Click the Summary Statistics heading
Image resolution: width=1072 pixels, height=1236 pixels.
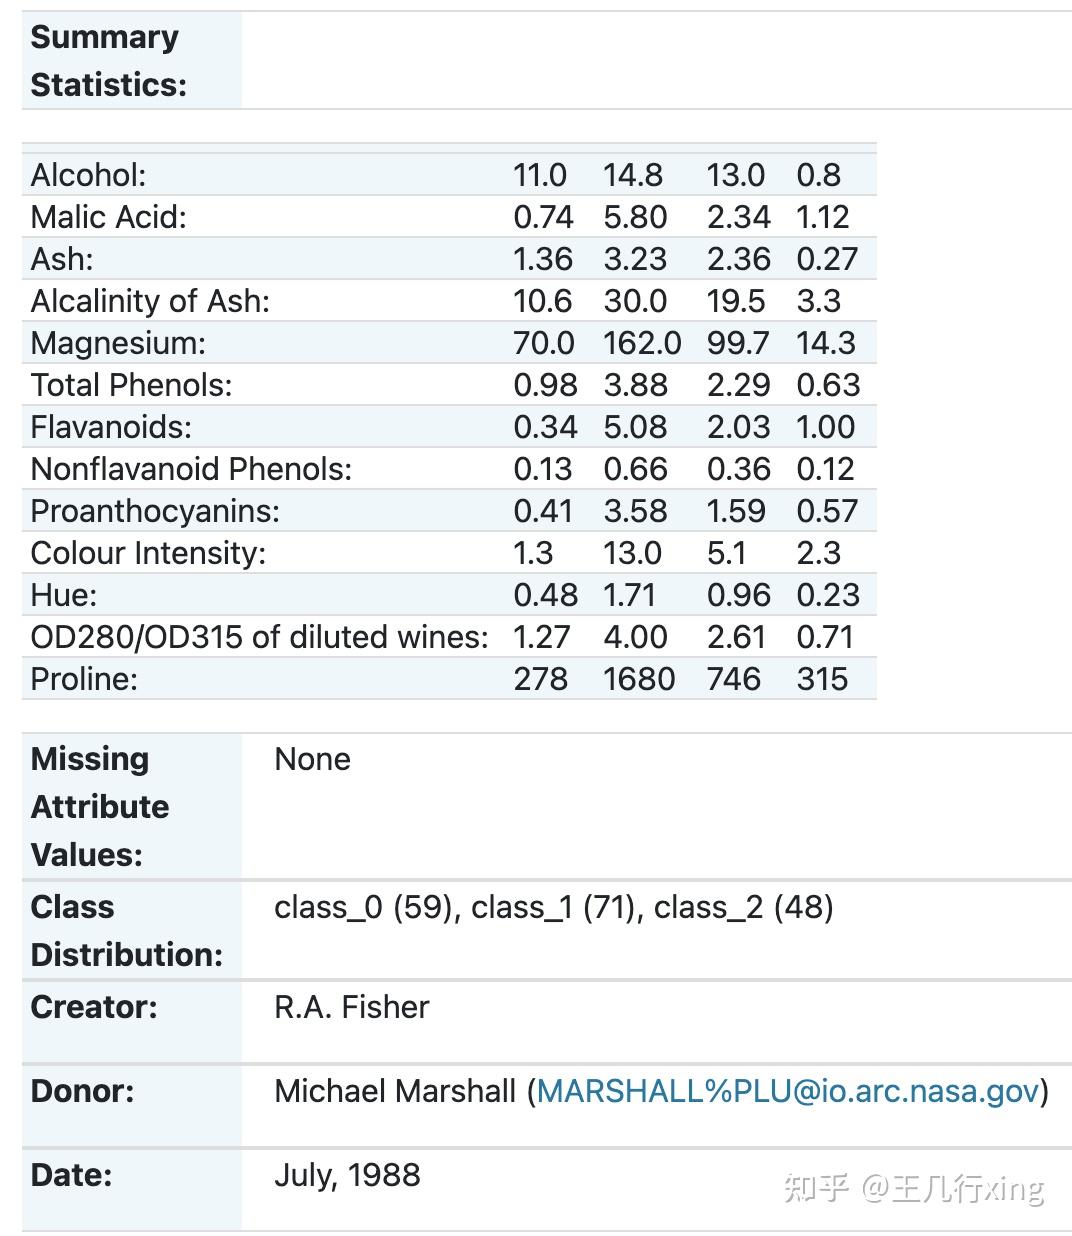pyautogui.click(x=108, y=61)
